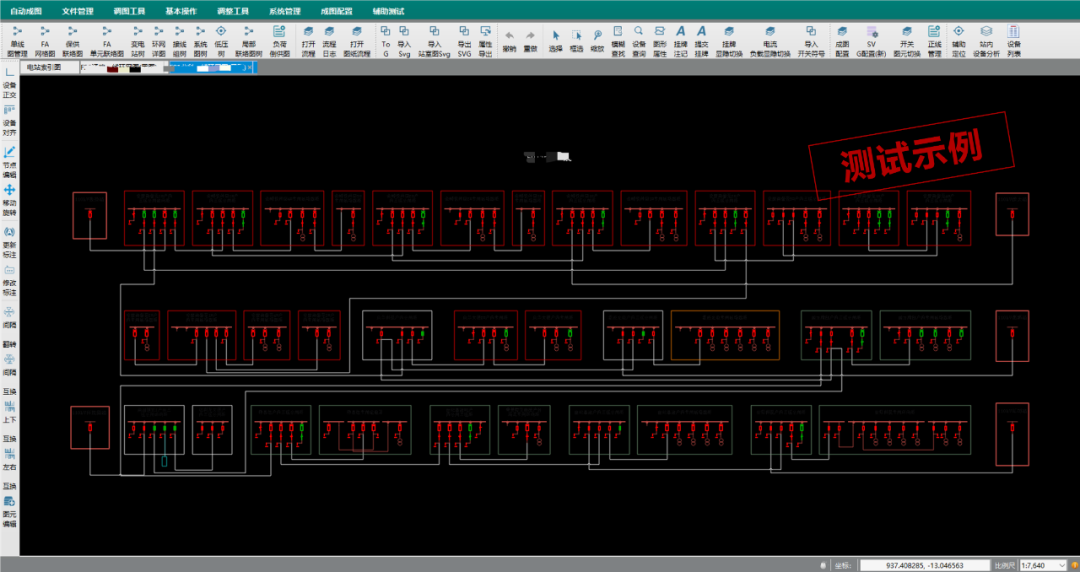Click the 挂牌注记 text icon
This screenshot has width=1080, height=572.
pyautogui.click(x=681, y=39)
